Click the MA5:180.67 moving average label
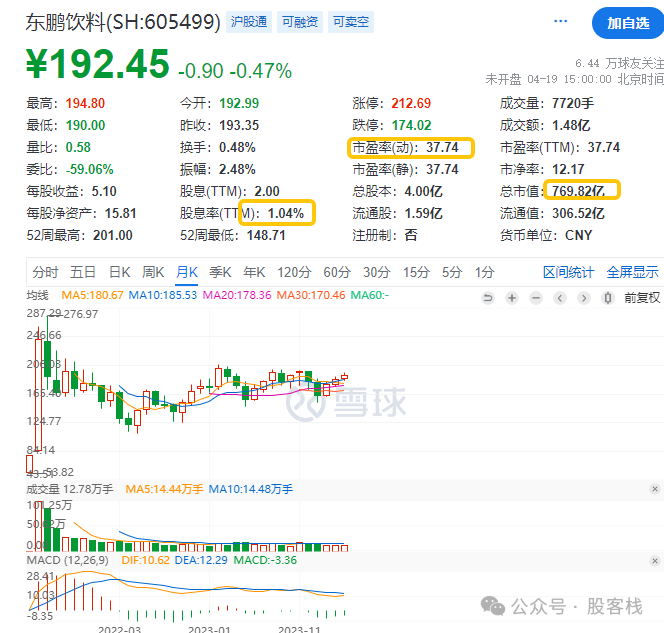664x633 pixels. pos(92,295)
